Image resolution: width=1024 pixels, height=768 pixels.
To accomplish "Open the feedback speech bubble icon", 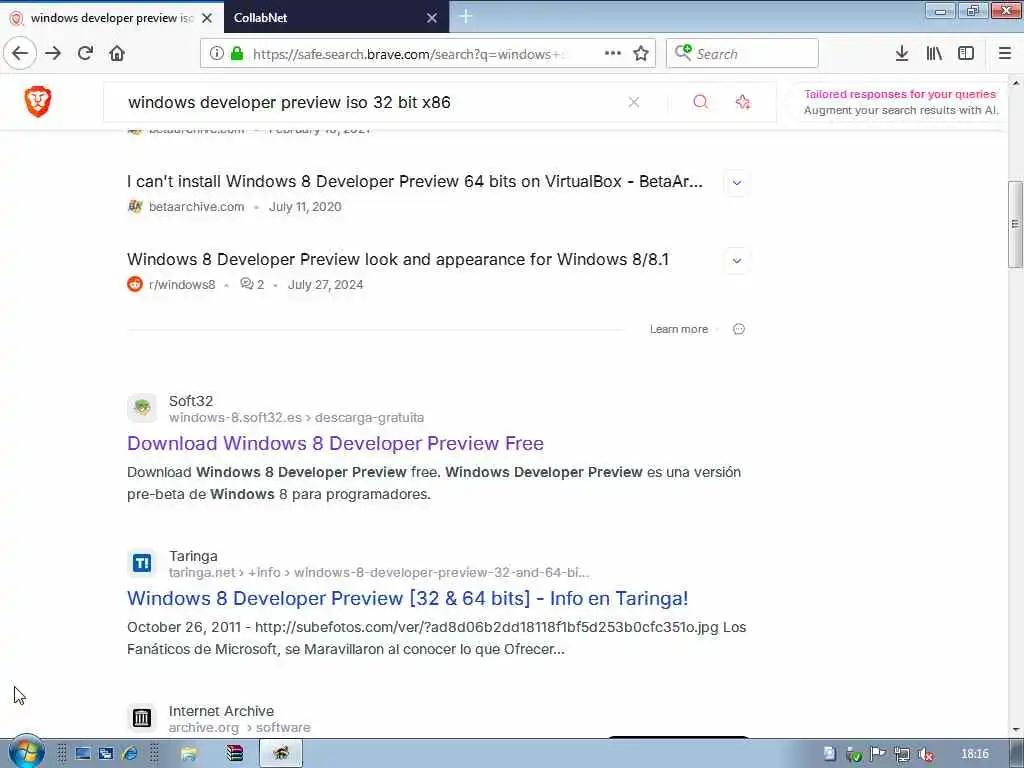I will tap(739, 329).
